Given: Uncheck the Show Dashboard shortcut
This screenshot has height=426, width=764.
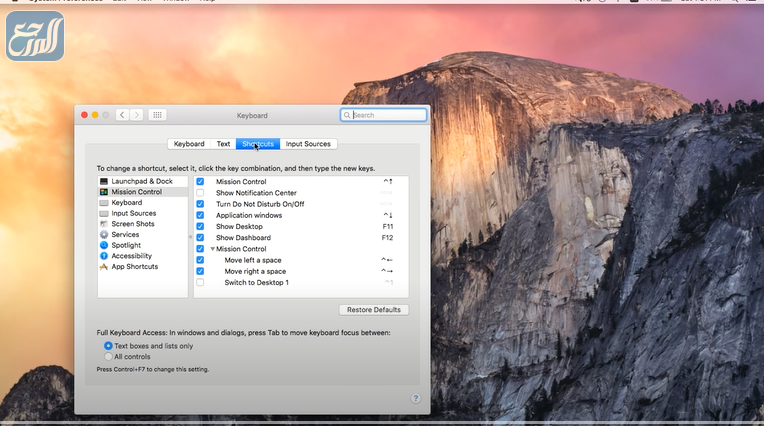Looking at the screenshot, I should [x=200, y=238].
